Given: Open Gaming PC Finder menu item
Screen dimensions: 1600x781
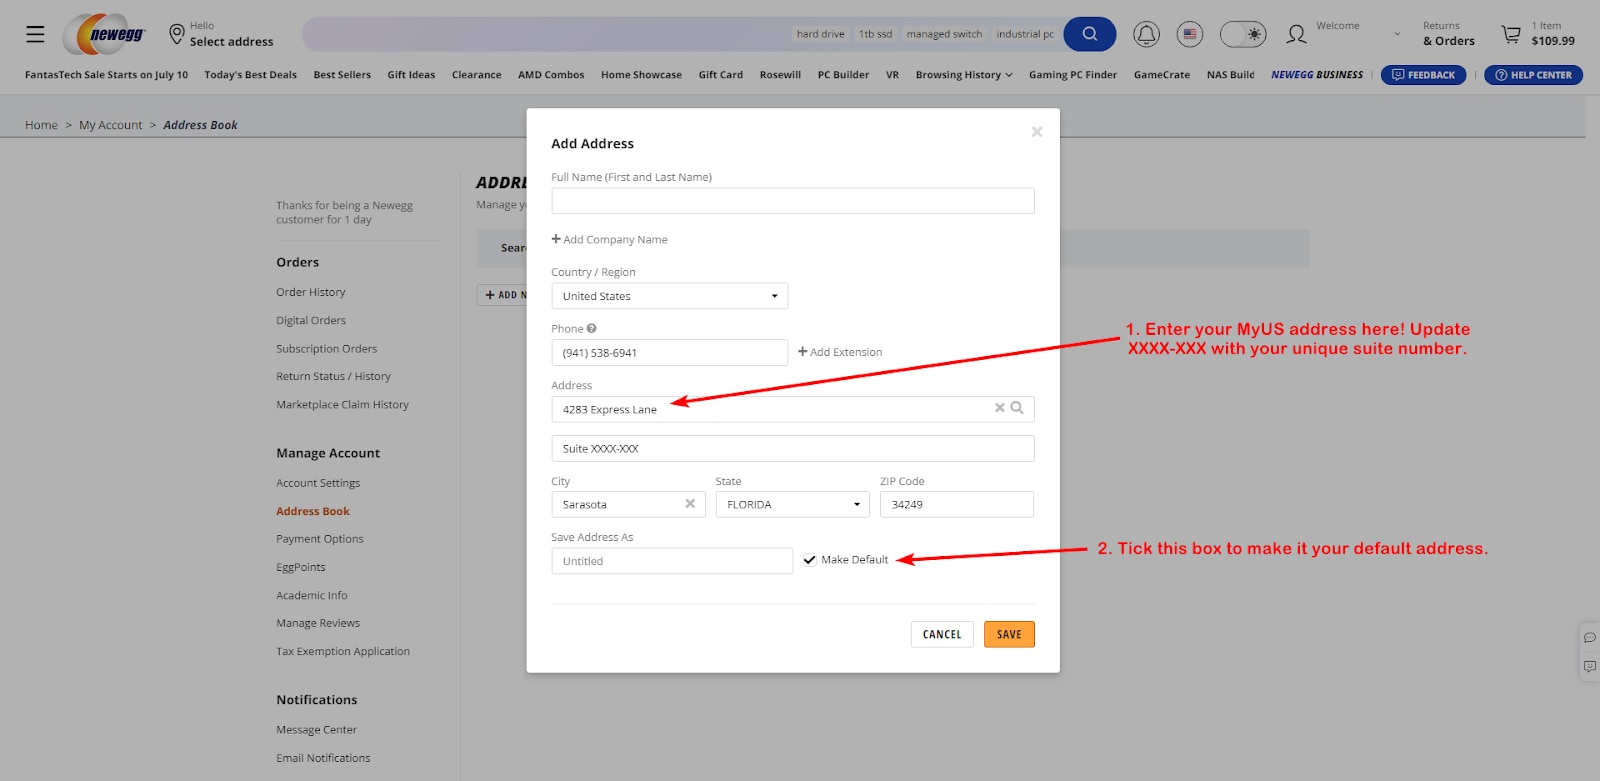Looking at the screenshot, I should pyautogui.click(x=1073, y=75).
